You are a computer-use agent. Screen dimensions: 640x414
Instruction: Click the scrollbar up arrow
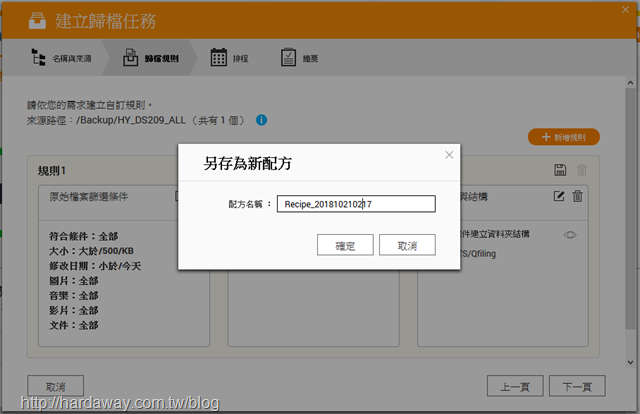pyautogui.click(x=630, y=83)
